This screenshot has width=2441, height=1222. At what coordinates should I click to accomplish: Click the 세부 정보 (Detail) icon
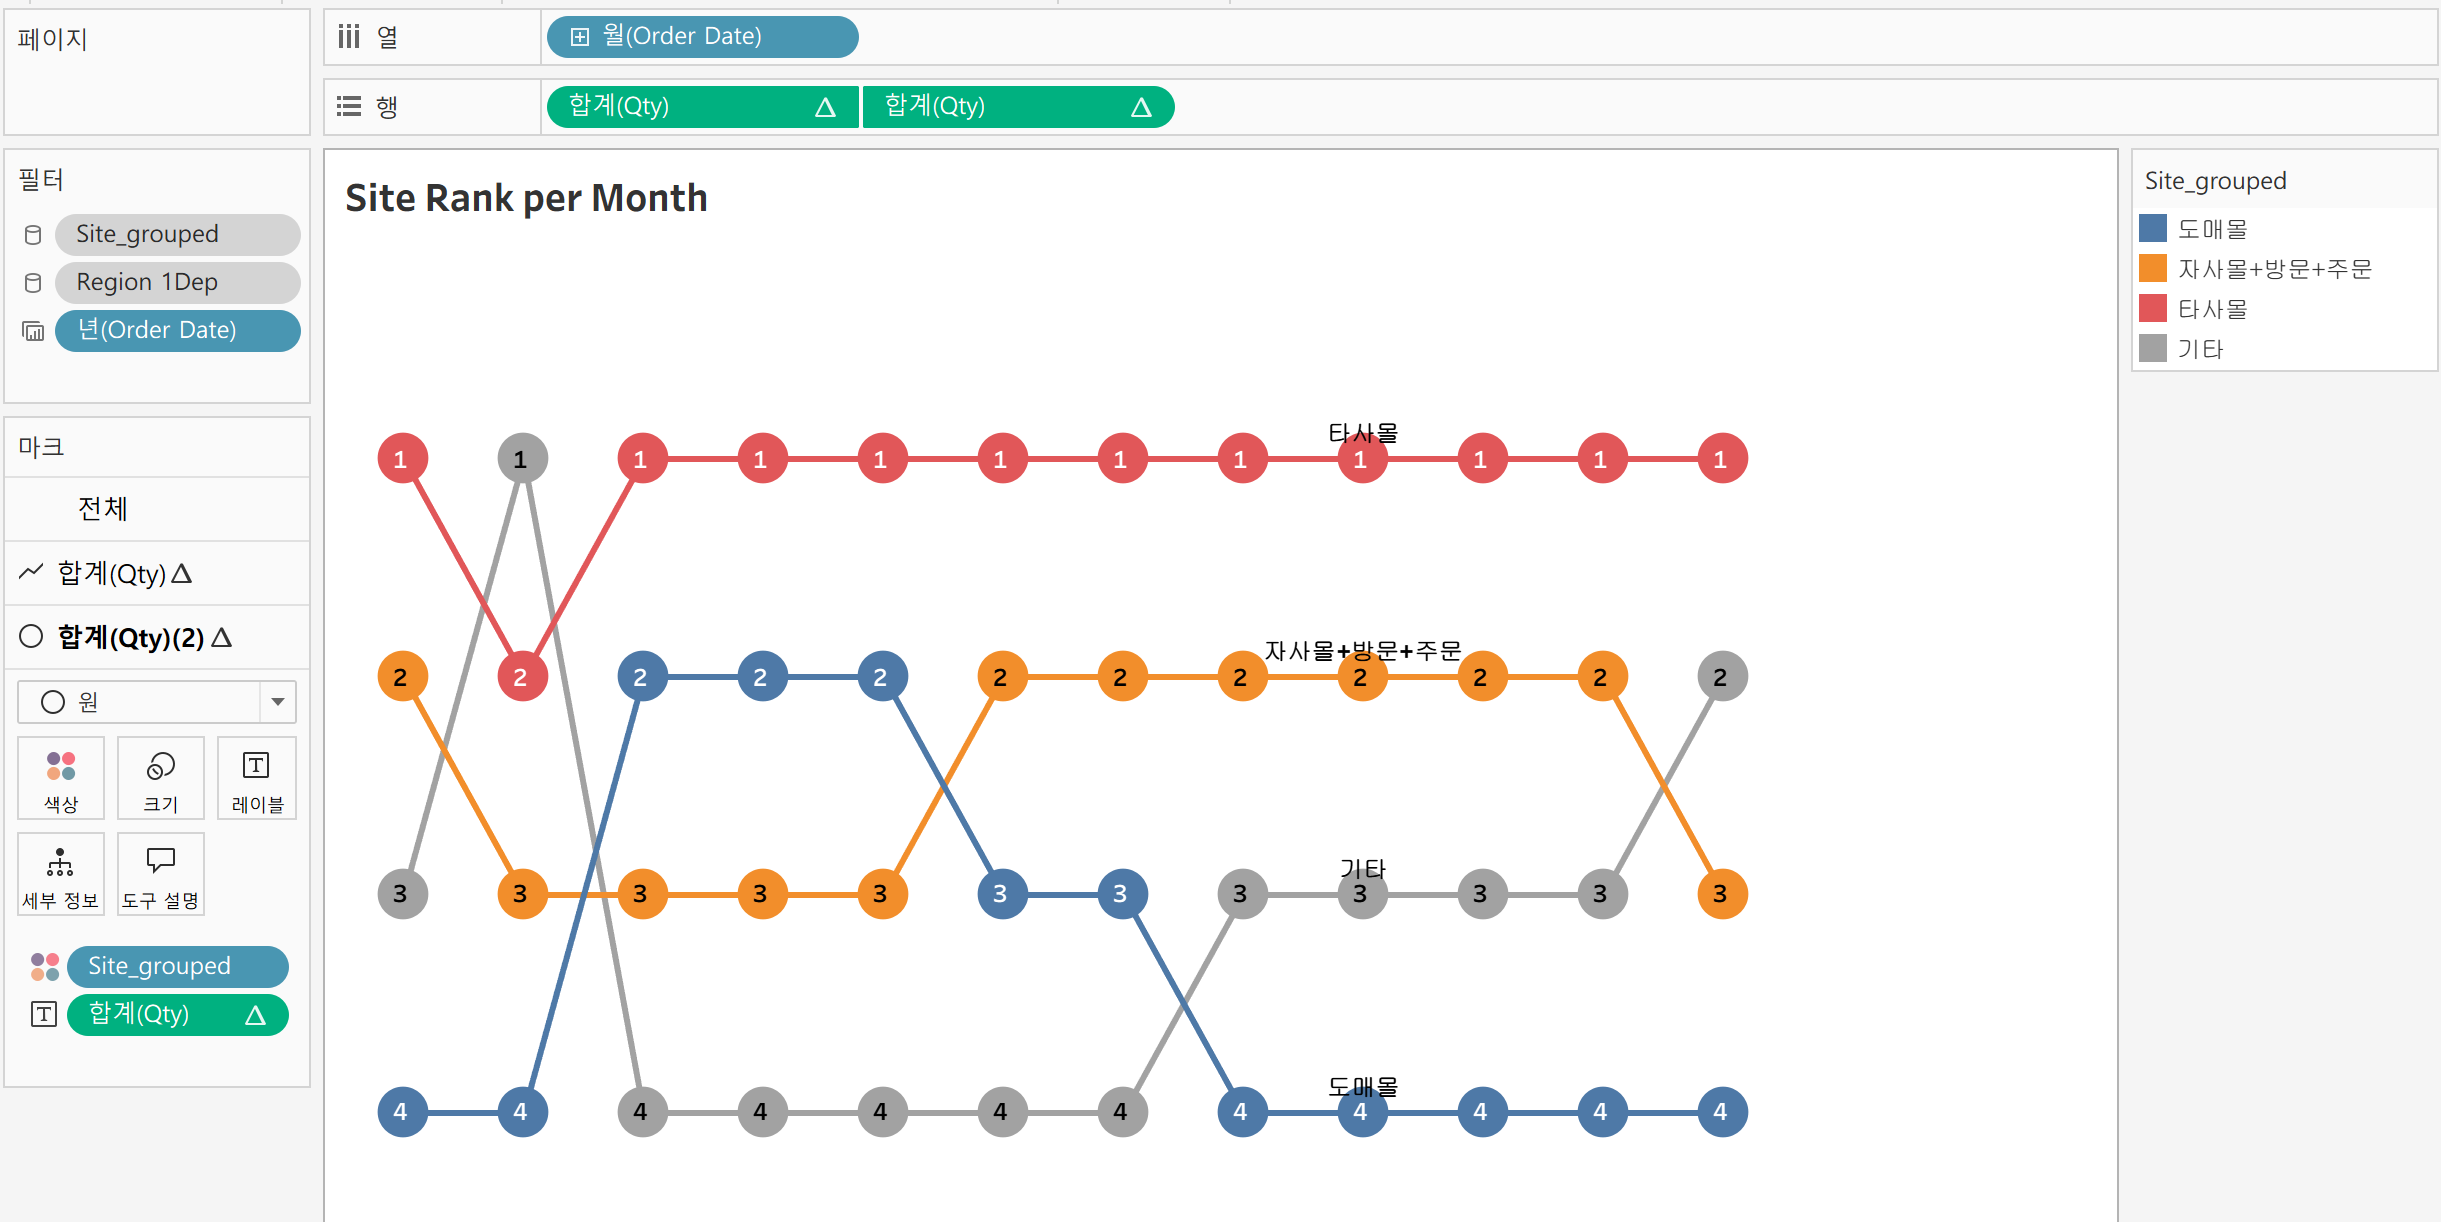click(x=61, y=874)
